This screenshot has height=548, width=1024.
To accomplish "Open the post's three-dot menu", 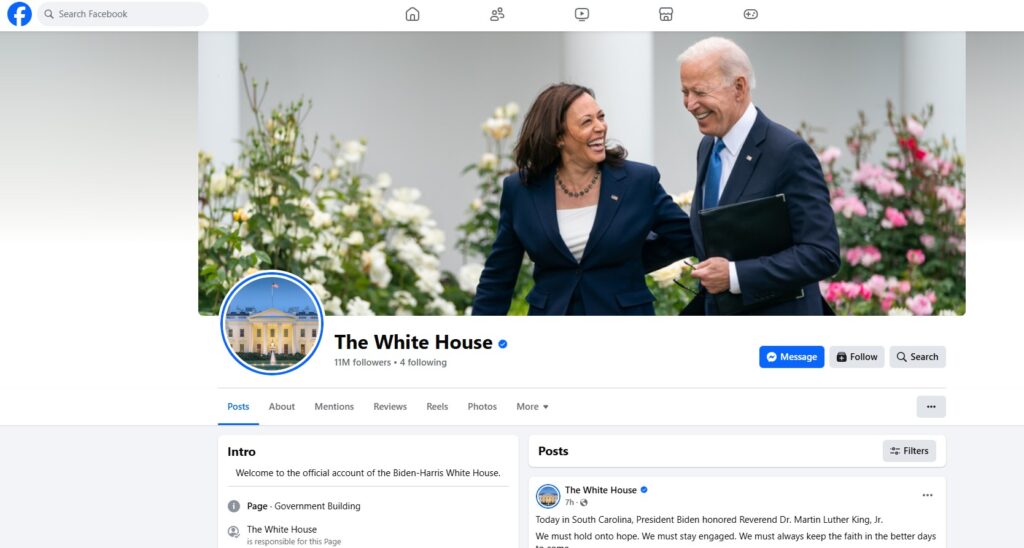I will (x=927, y=495).
